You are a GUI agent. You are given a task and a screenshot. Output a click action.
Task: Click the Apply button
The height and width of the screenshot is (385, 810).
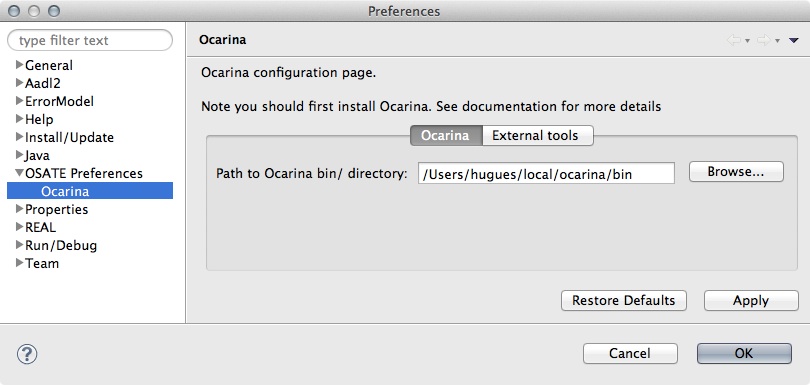pyautogui.click(x=751, y=301)
